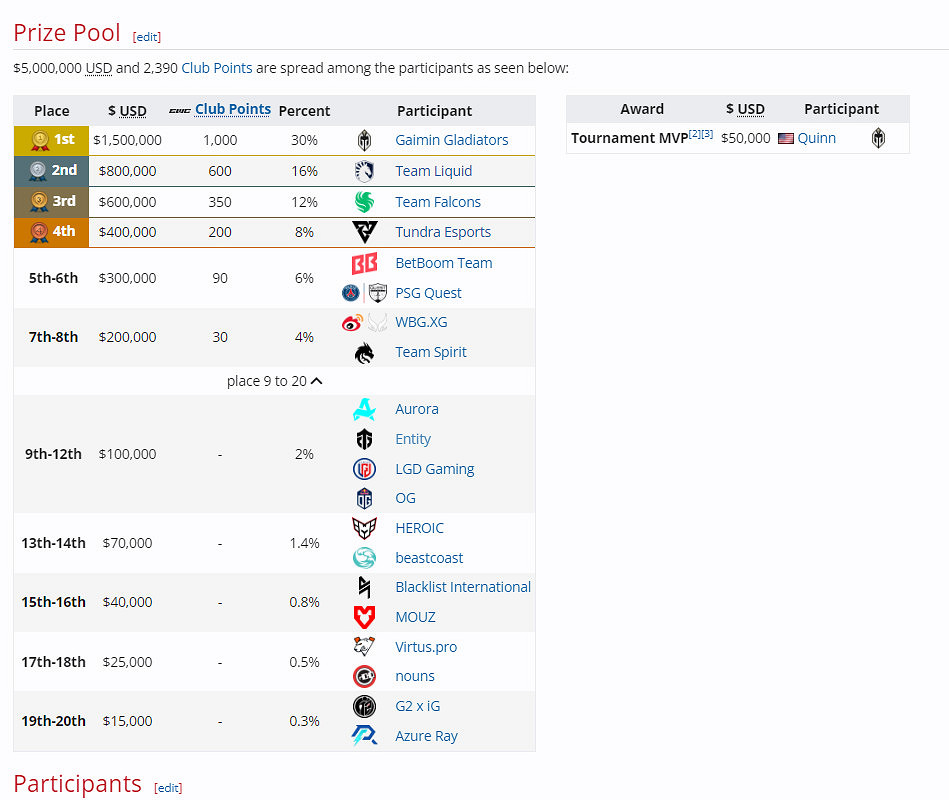The height and width of the screenshot is (800, 949).
Task: Click the Team Falcons green logo
Action: click(365, 200)
